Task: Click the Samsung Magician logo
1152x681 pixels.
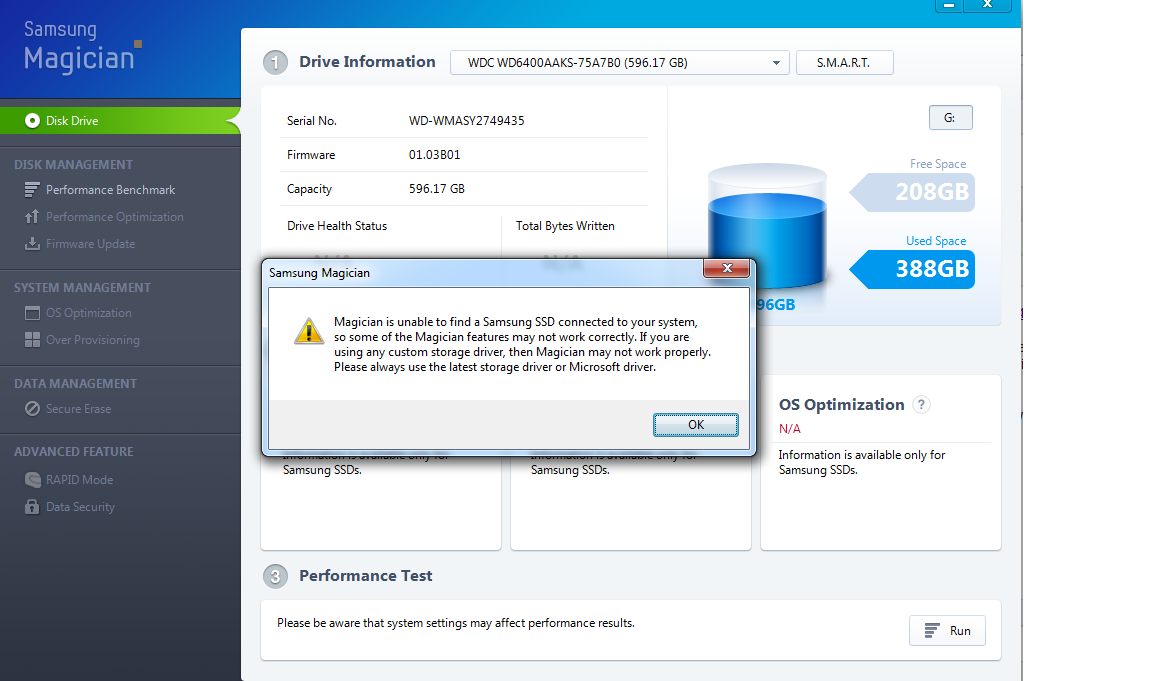Action: tap(82, 47)
